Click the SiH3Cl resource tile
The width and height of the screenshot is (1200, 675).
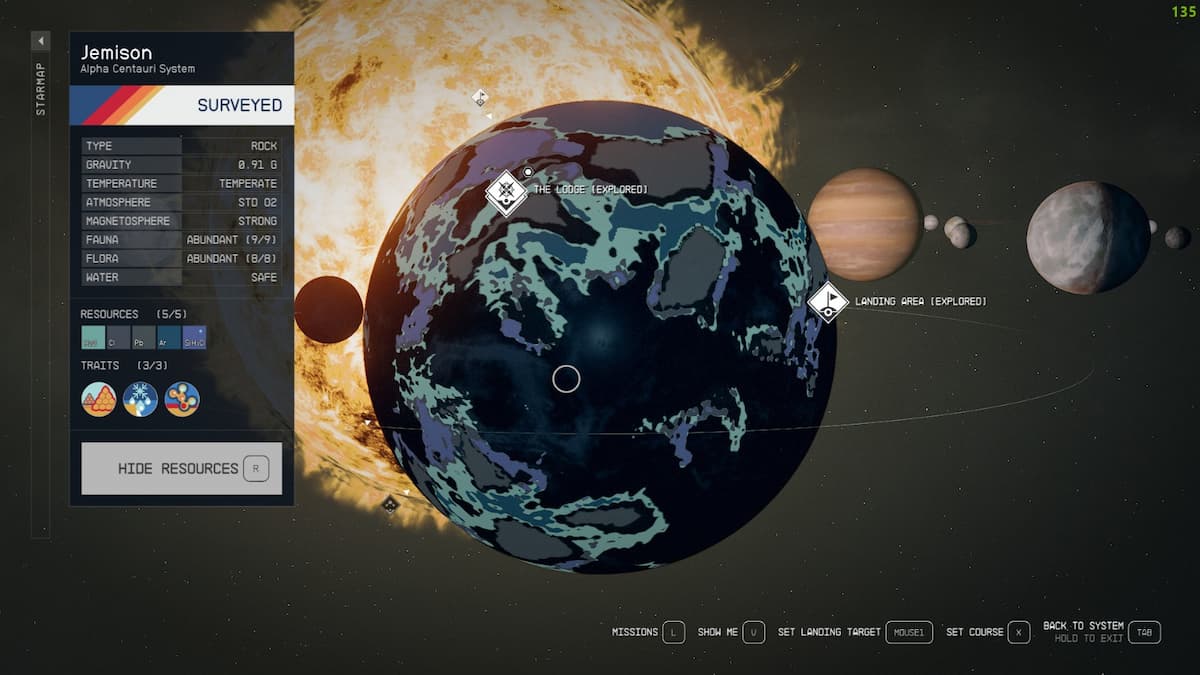click(x=193, y=337)
